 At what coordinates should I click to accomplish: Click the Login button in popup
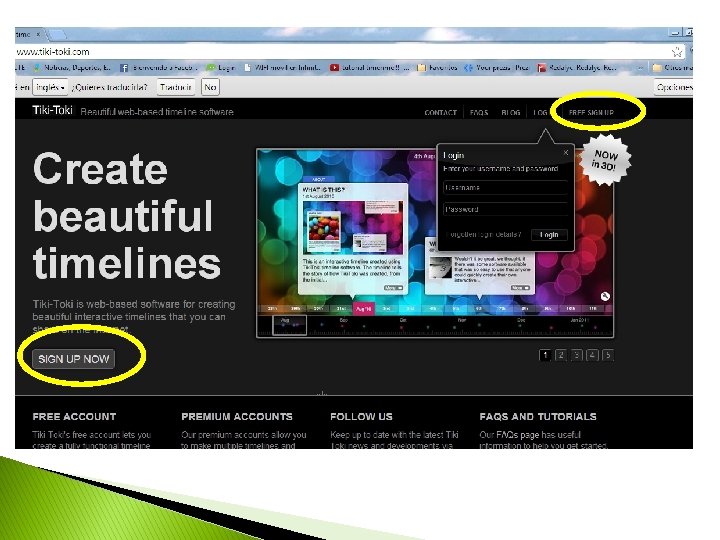click(x=549, y=235)
